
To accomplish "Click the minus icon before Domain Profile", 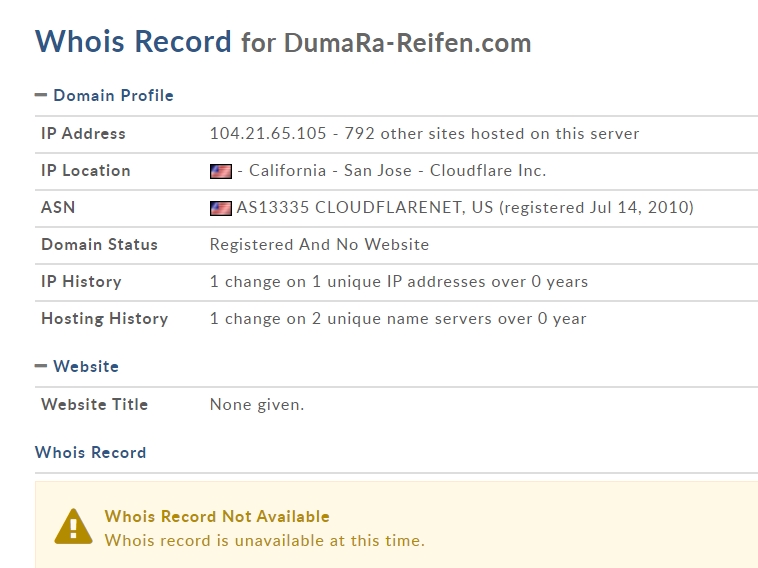I will pyautogui.click(x=41, y=95).
